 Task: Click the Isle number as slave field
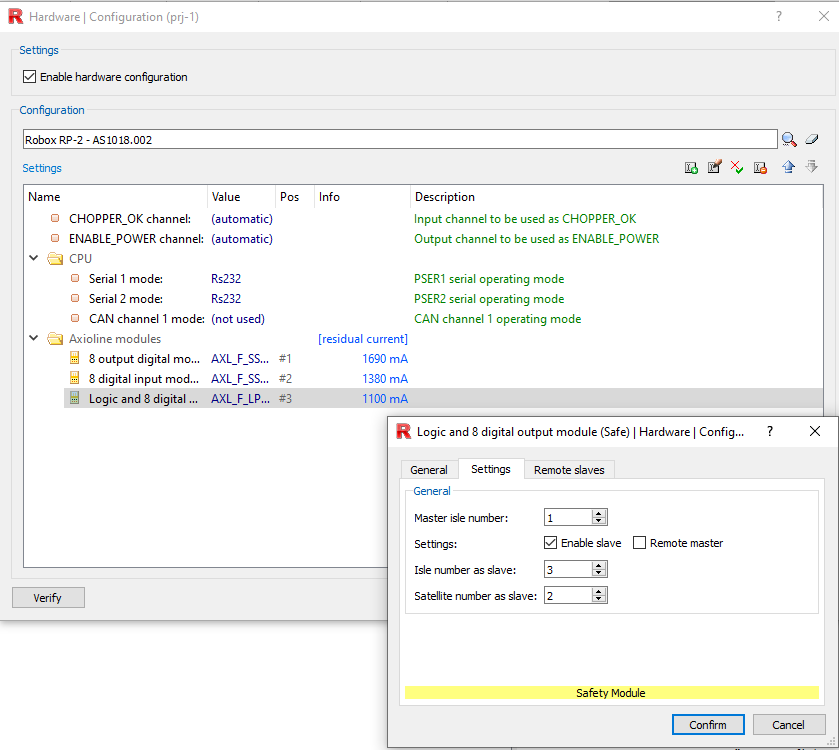pyautogui.click(x=568, y=569)
